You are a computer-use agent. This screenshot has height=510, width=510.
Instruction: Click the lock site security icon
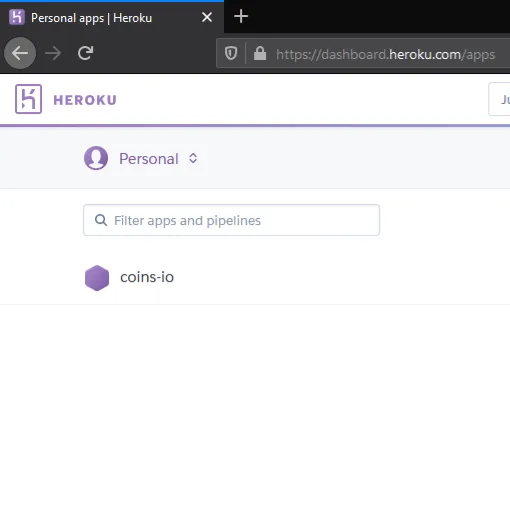pyautogui.click(x=260, y=53)
